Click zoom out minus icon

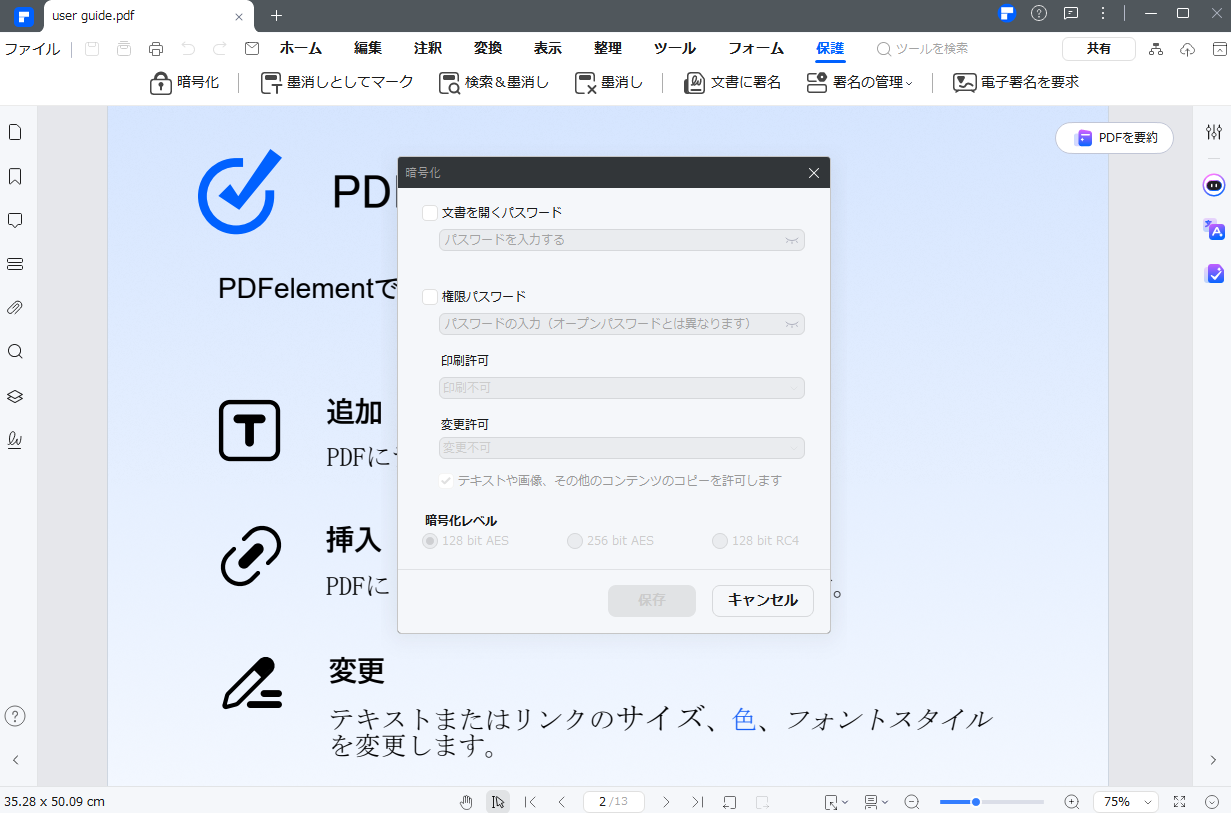click(x=912, y=802)
